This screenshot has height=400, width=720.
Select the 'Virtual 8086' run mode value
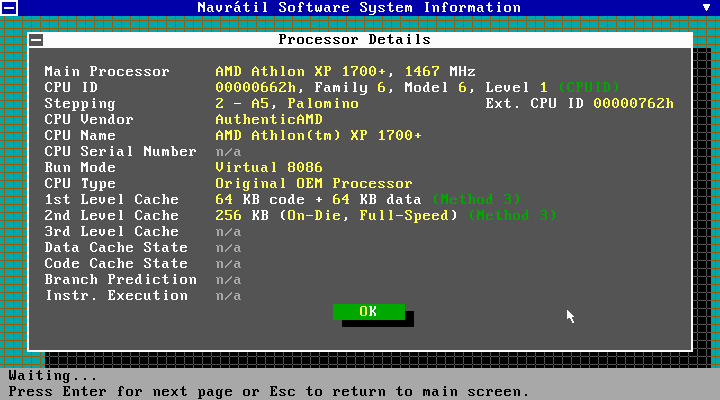point(269,168)
